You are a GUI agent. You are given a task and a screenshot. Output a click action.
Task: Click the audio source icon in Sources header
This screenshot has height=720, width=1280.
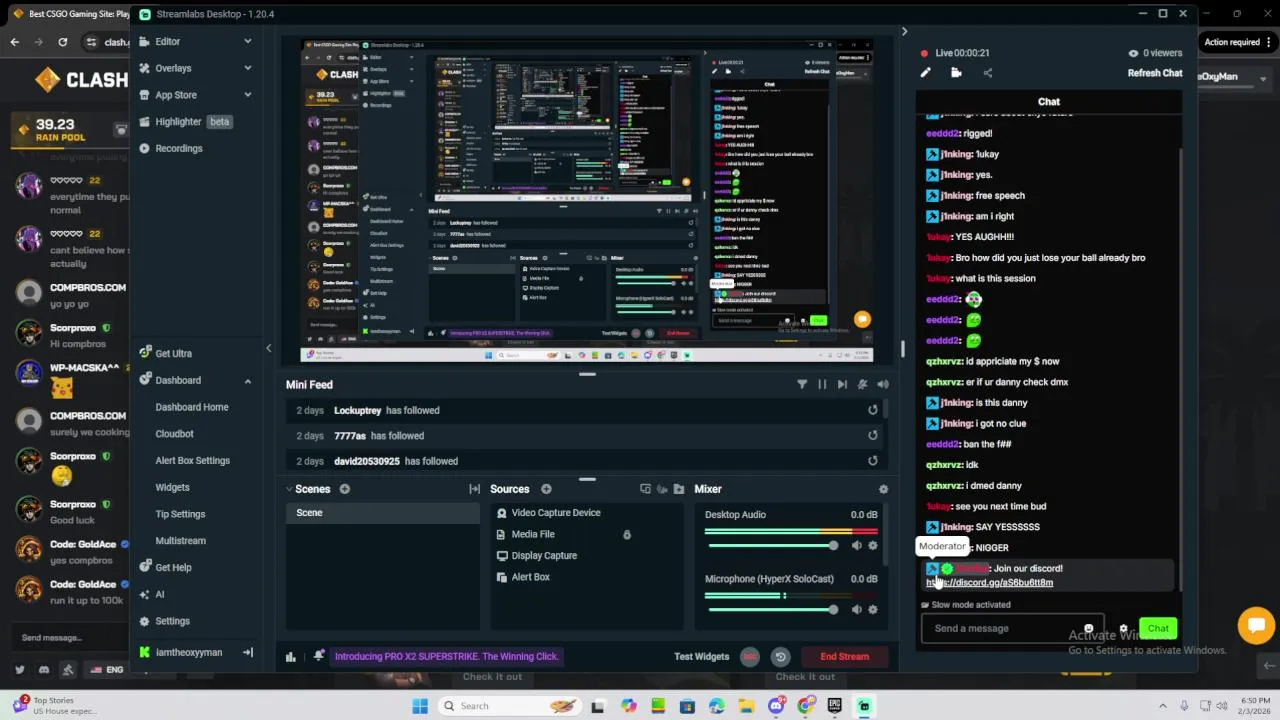click(x=662, y=489)
